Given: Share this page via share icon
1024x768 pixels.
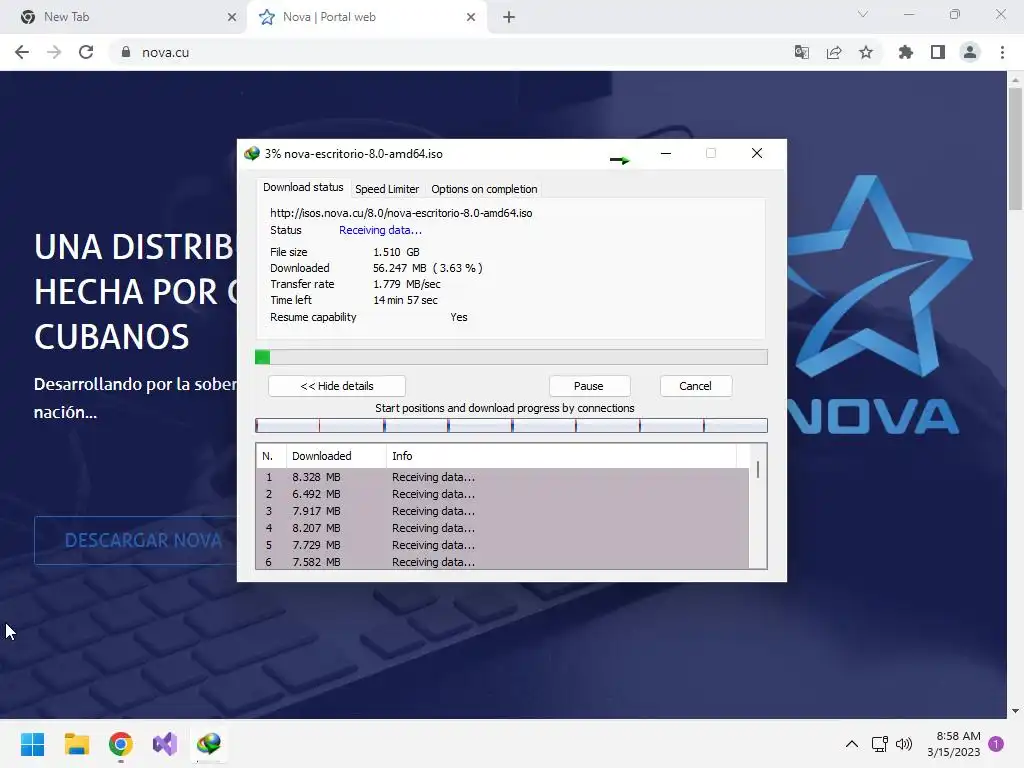Looking at the screenshot, I should (834, 52).
